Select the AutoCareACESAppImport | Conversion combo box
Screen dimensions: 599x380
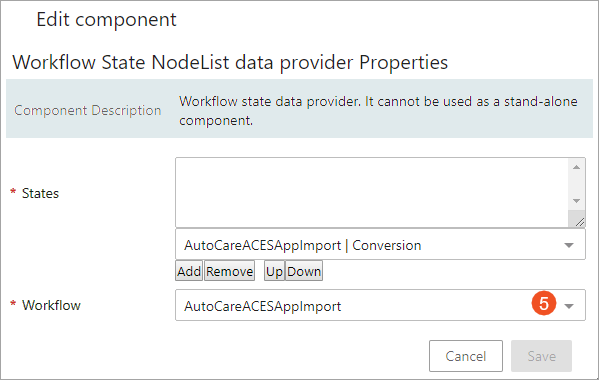pyautogui.click(x=380, y=245)
